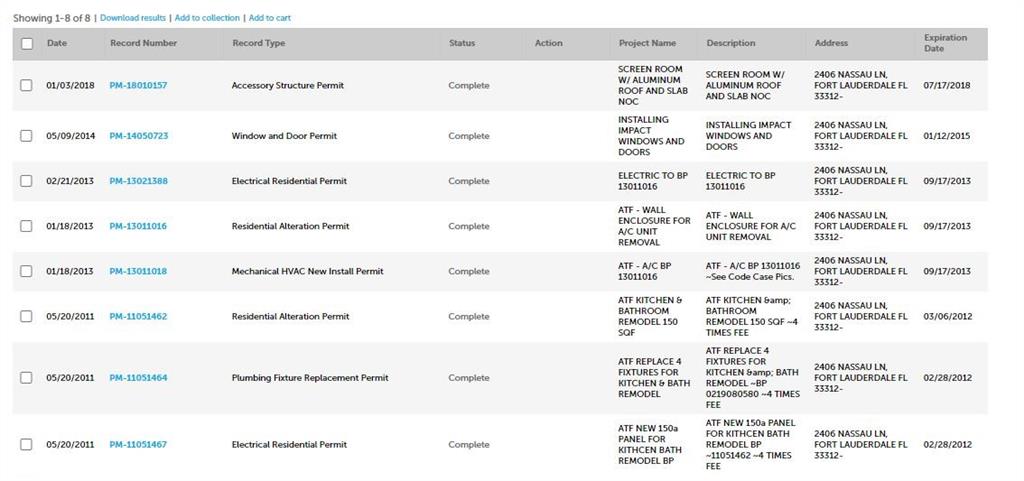Click Add to collection link
Viewport: 1024px width, 481px height.
coord(207,18)
